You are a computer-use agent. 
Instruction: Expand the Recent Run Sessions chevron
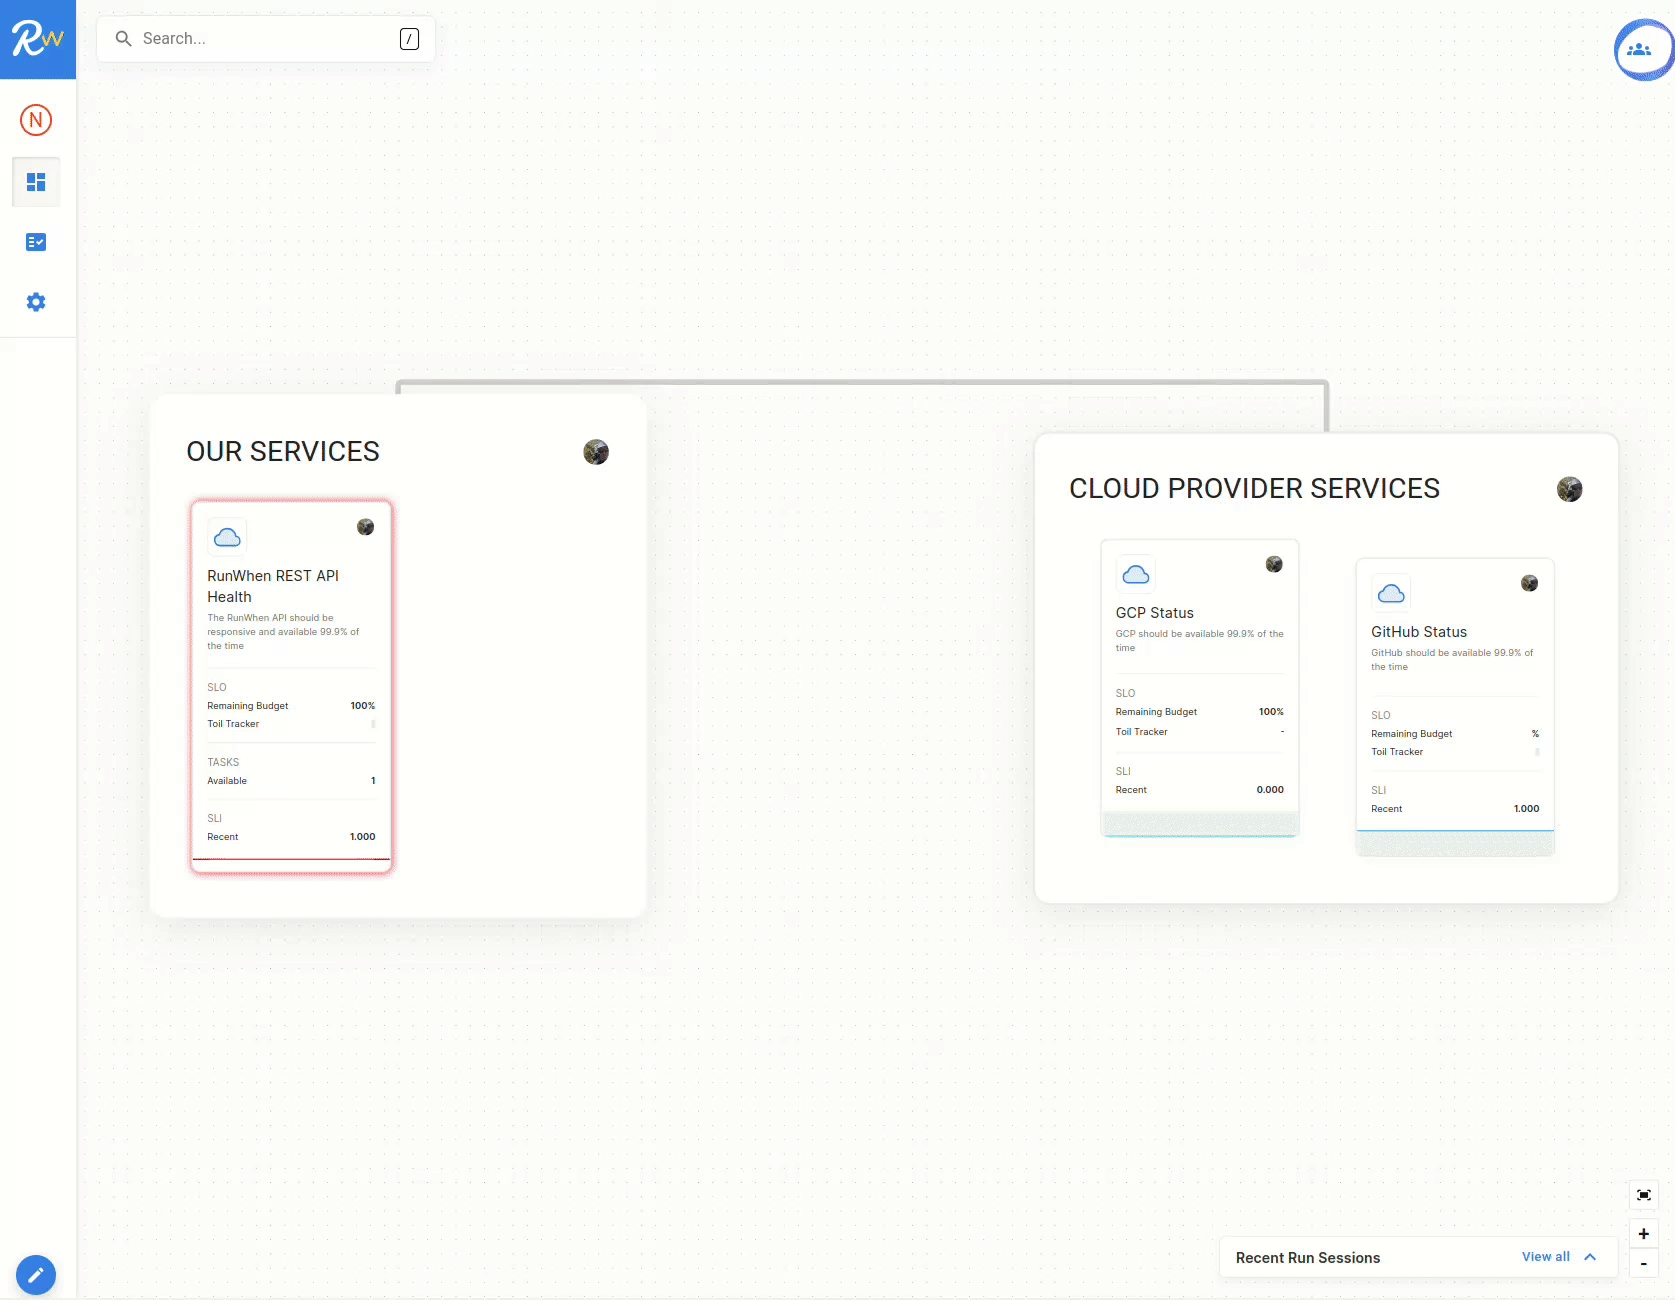pyautogui.click(x=1590, y=1257)
